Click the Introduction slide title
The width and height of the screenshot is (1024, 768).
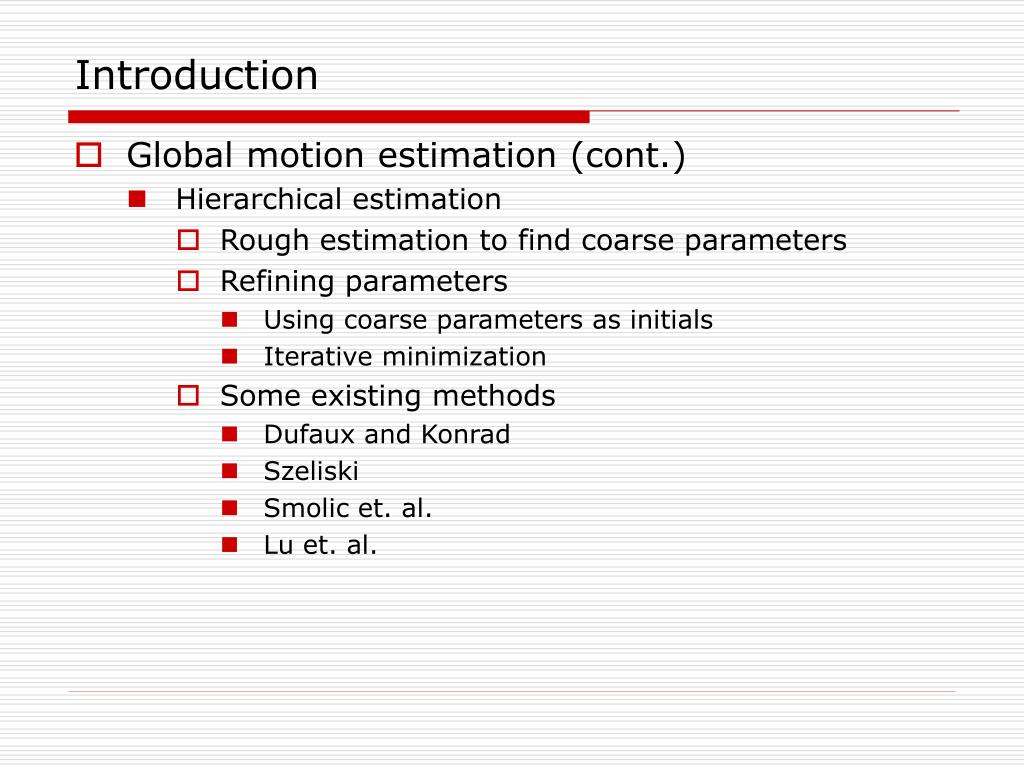click(x=197, y=75)
